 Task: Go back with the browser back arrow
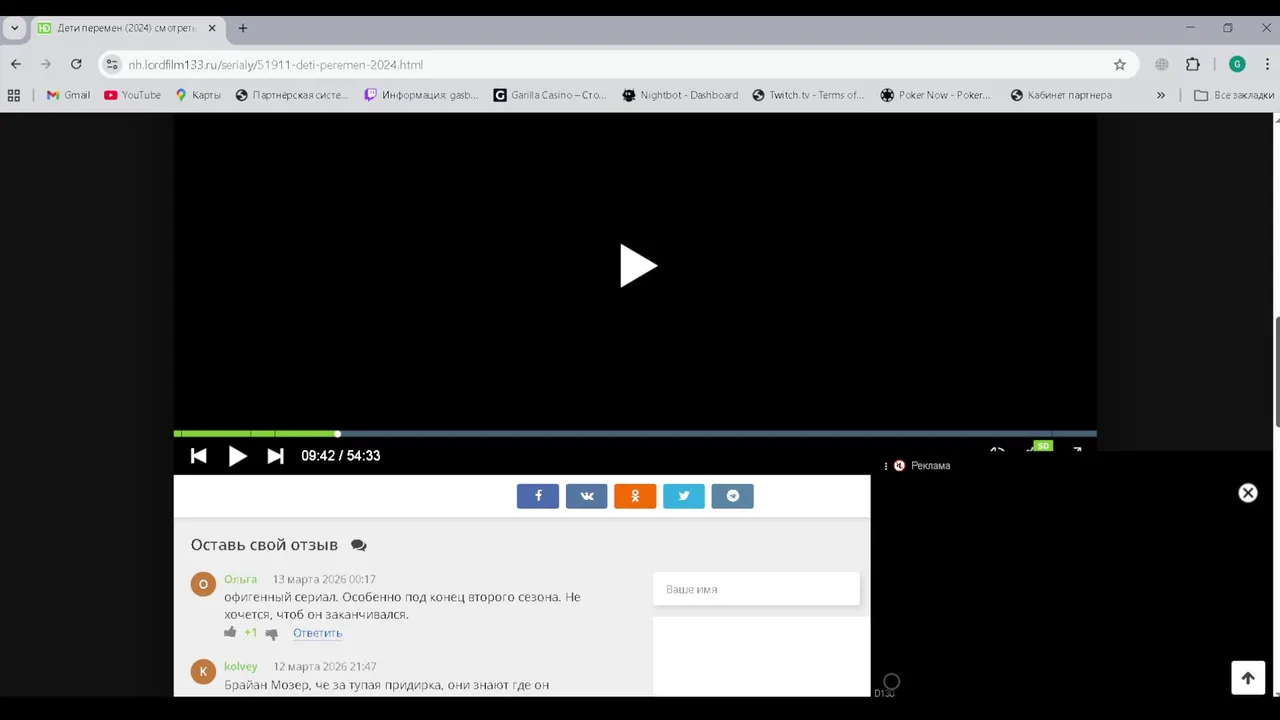16,64
